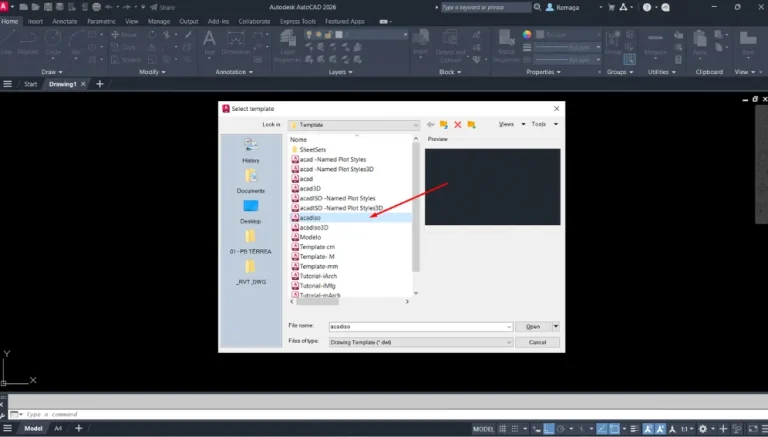Toggle MODEL space in the status bar
768x437 pixels.
(x=483, y=429)
